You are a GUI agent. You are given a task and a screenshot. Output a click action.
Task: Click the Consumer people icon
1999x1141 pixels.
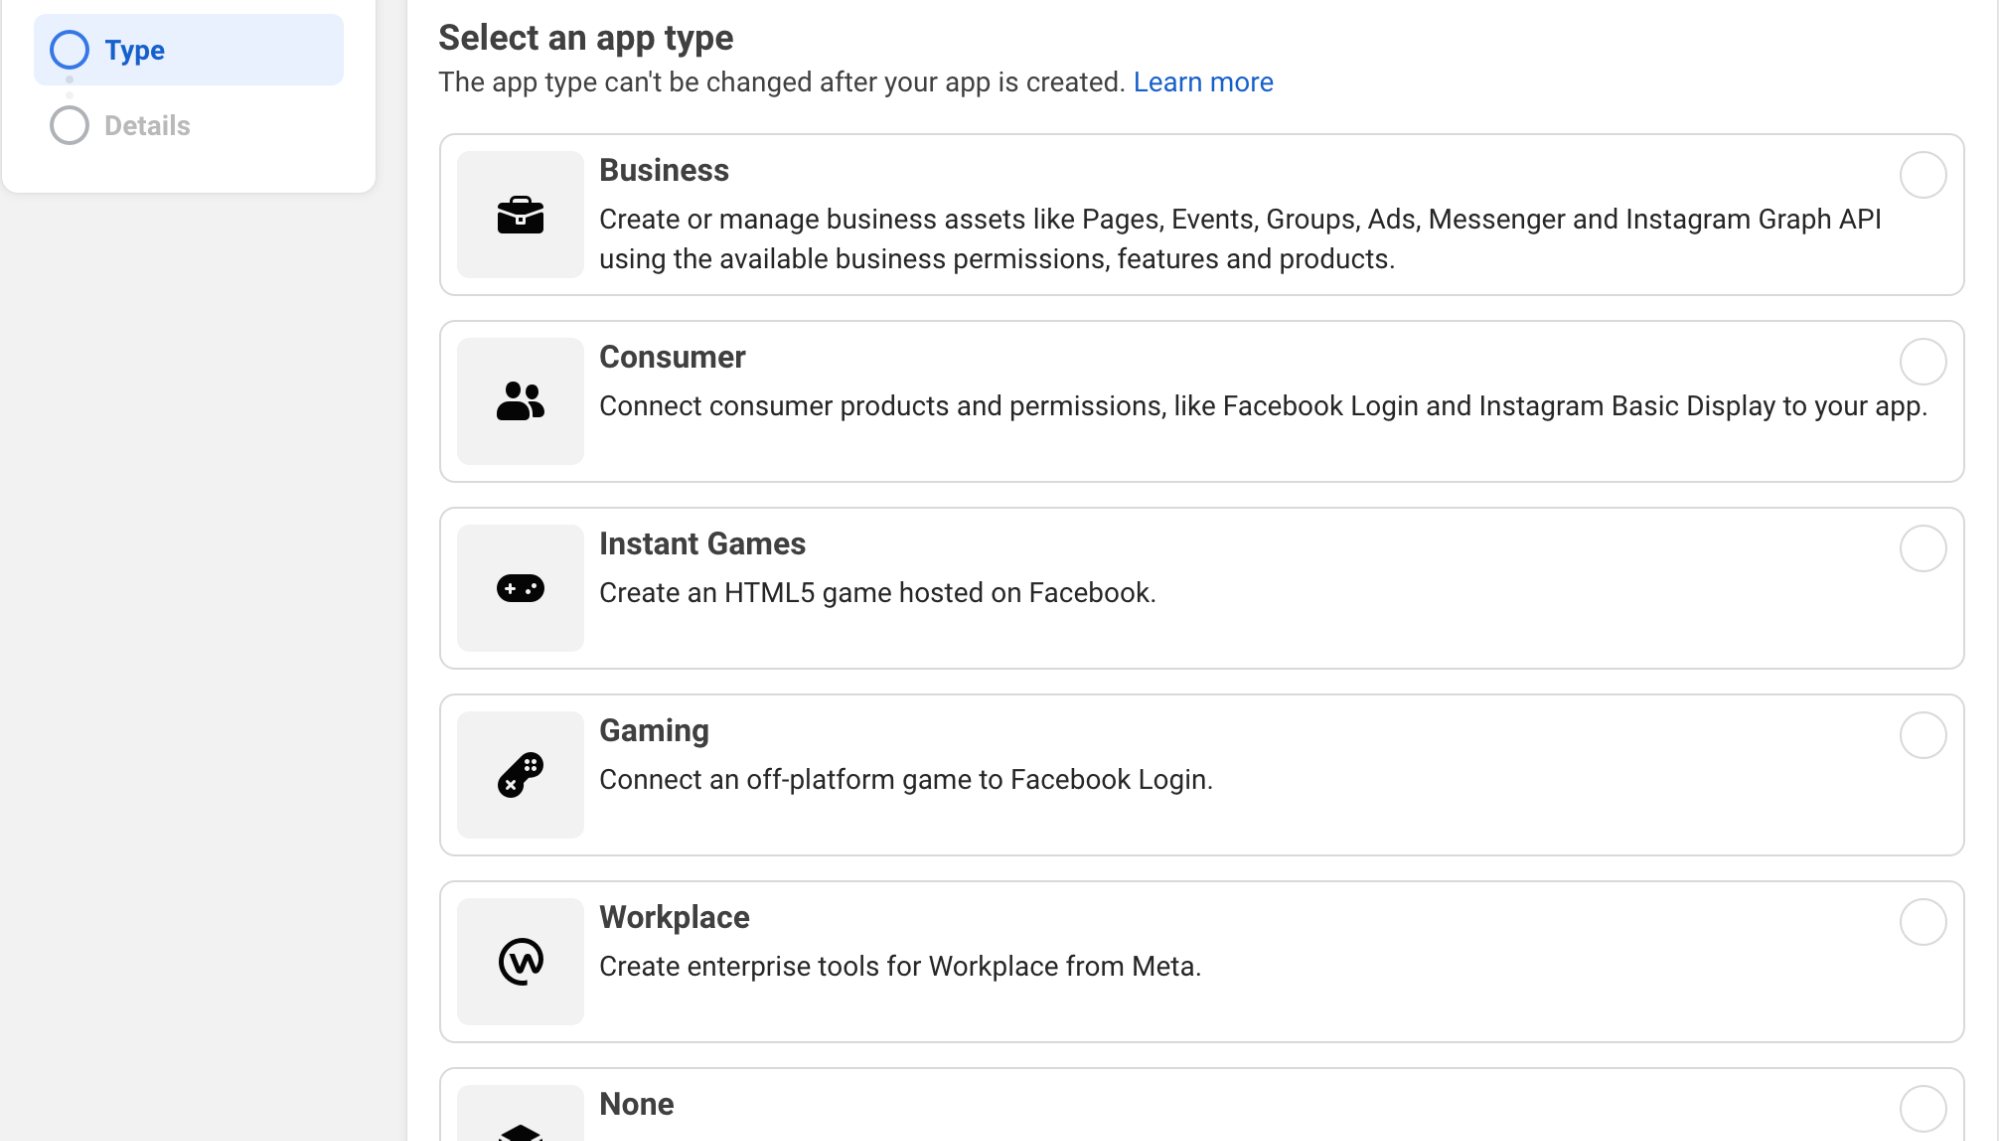(x=520, y=401)
